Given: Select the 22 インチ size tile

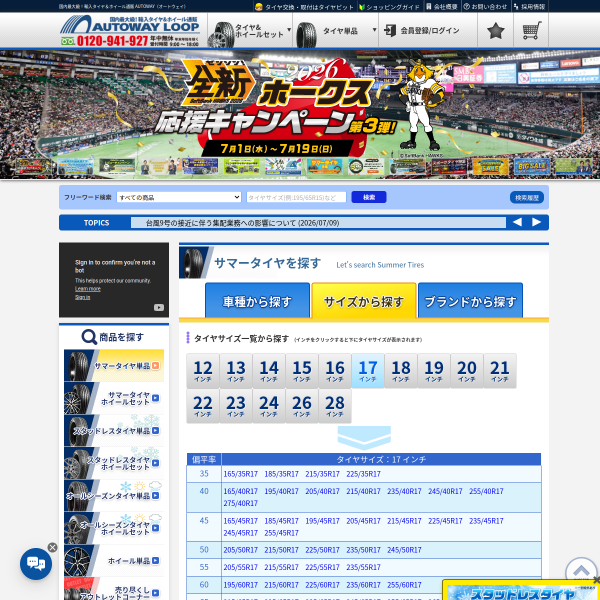Looking at the screenshot, I should (203, 406).
